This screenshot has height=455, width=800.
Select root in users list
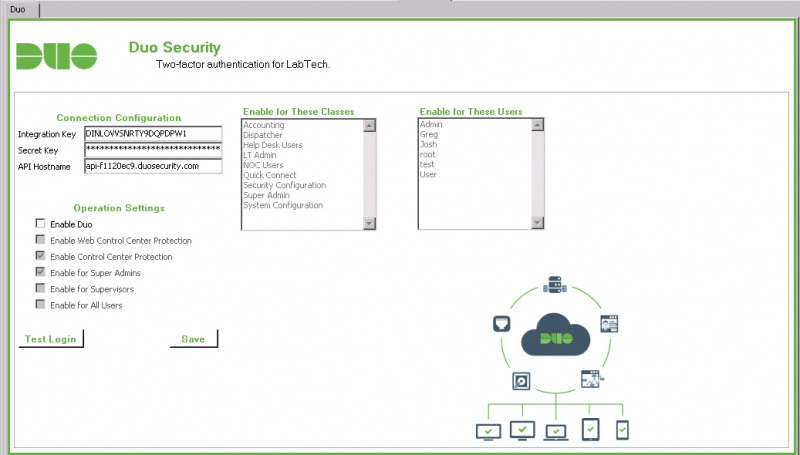pyautogui.click(x=428, y=154)
